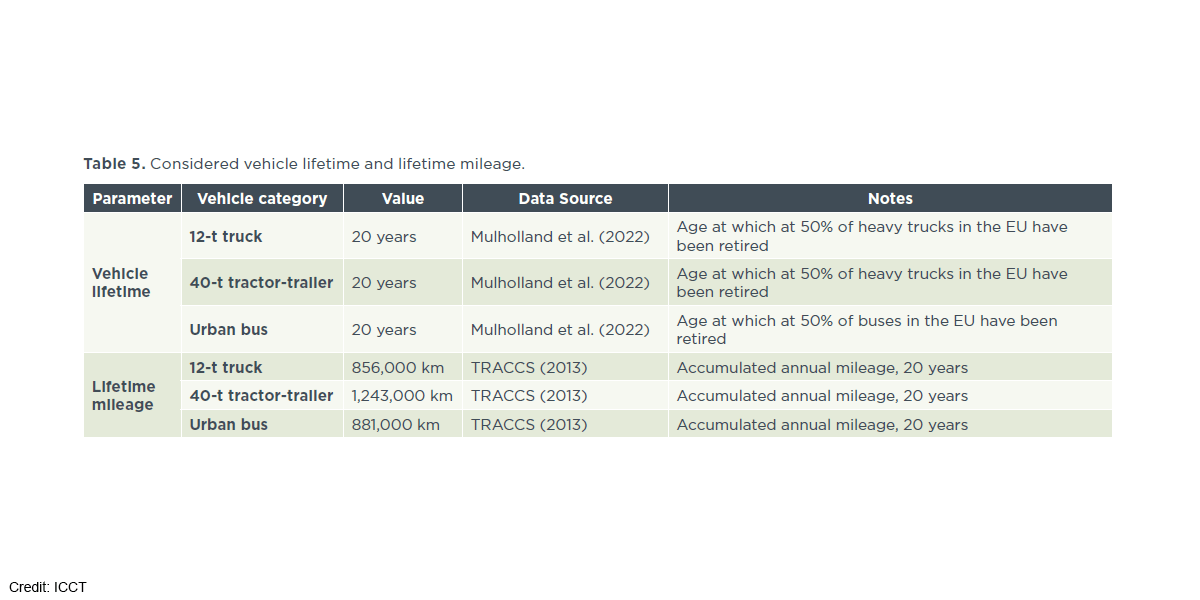The image size is (1200, 600).
Task: Click '40-t tractor-trailer' in the Vehicle lifetime rows
Action: [261, 282]
